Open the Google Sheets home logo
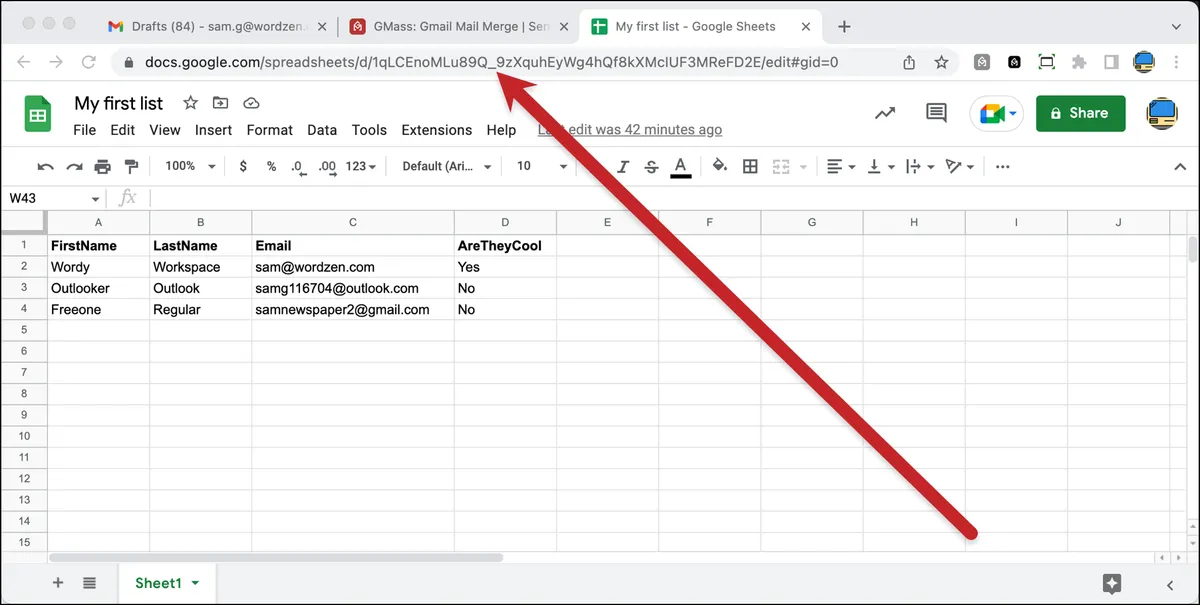The width and height of the screenshot is (1200, 605). pos(38,114)
